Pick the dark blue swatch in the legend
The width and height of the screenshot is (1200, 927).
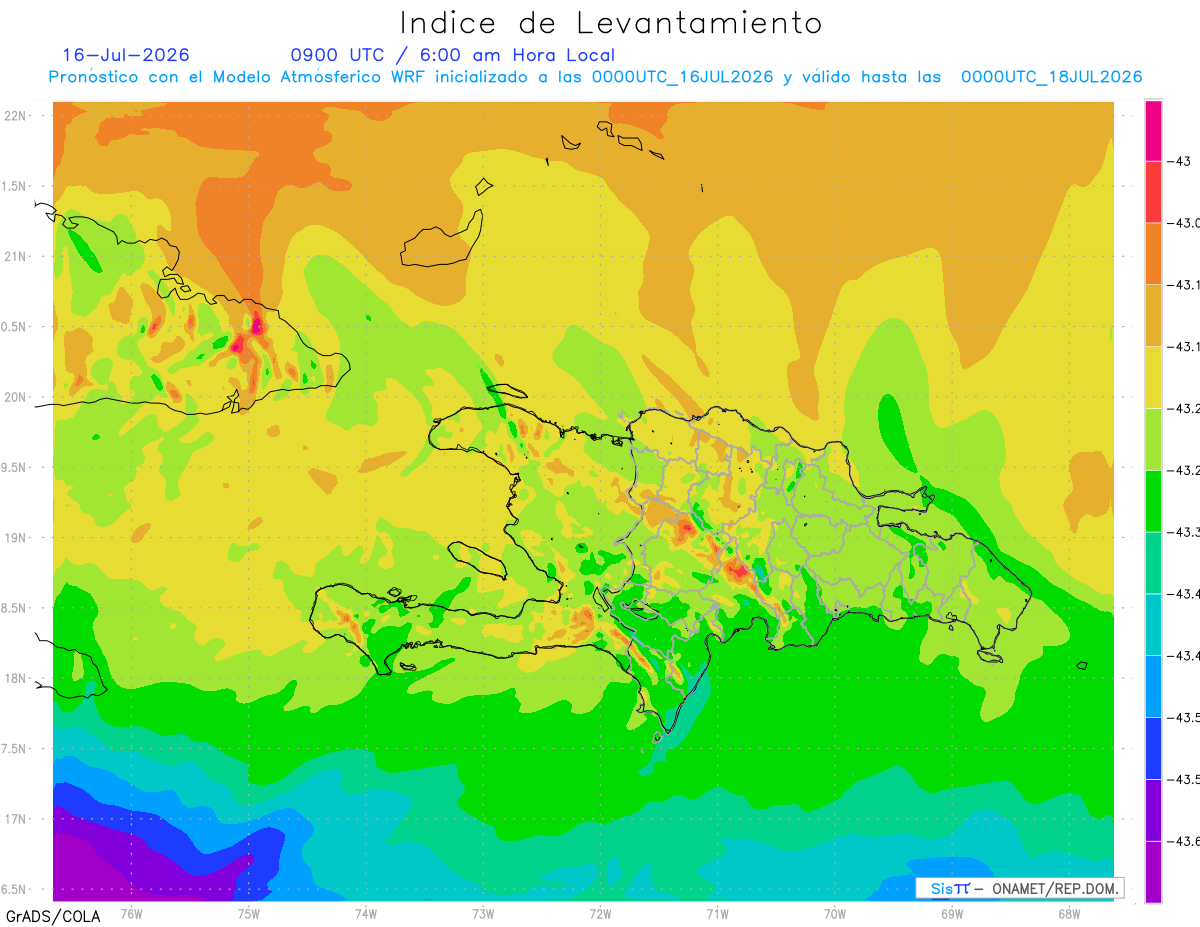(x=1153, y=748)
